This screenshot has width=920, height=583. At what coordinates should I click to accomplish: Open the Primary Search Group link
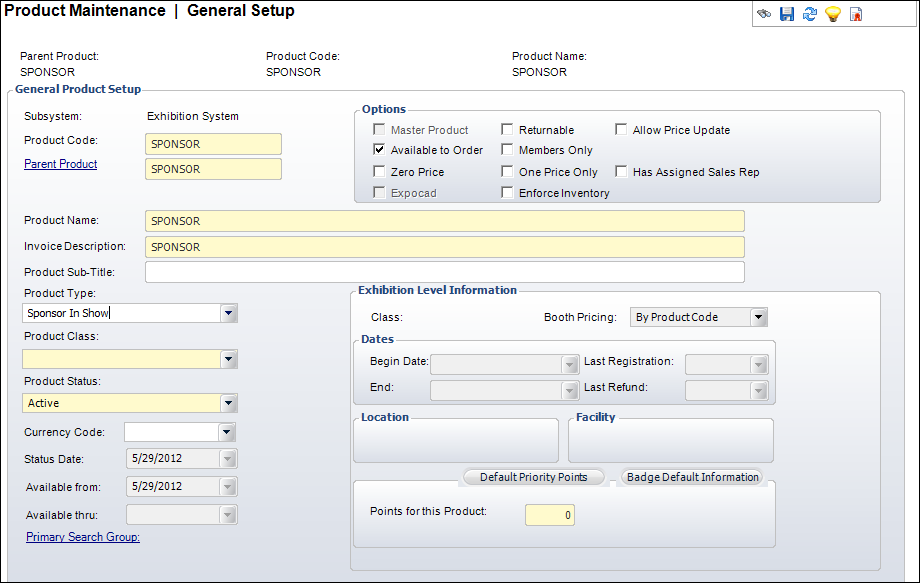click(x=83, y=537)
